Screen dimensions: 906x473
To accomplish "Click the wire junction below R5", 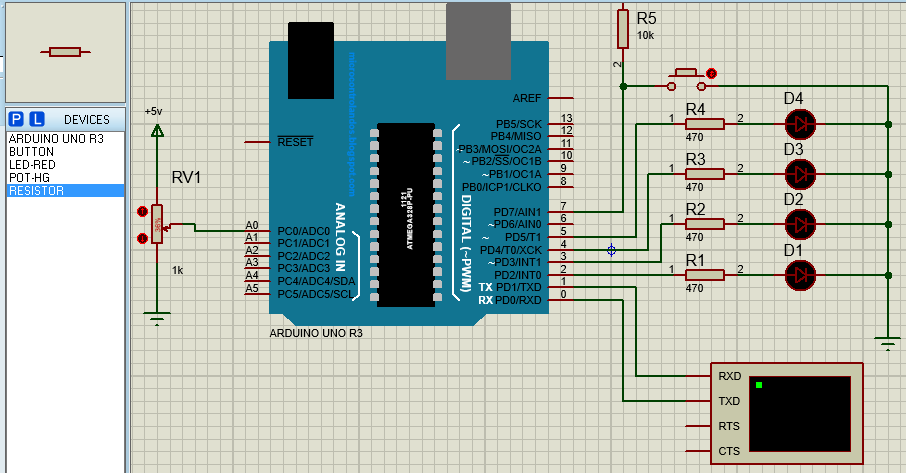I will (623, 86).
